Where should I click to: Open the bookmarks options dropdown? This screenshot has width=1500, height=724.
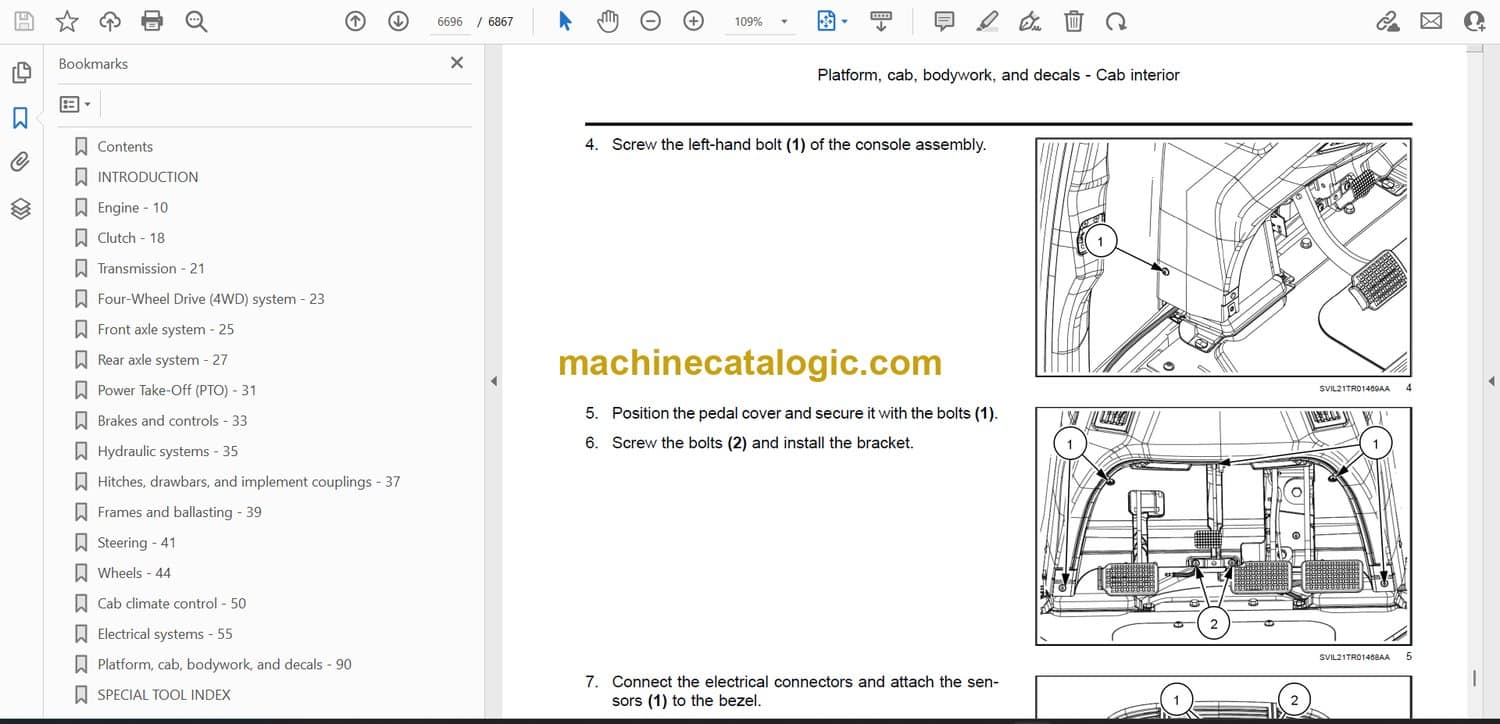pyautogui.click(x=75, y=104)
